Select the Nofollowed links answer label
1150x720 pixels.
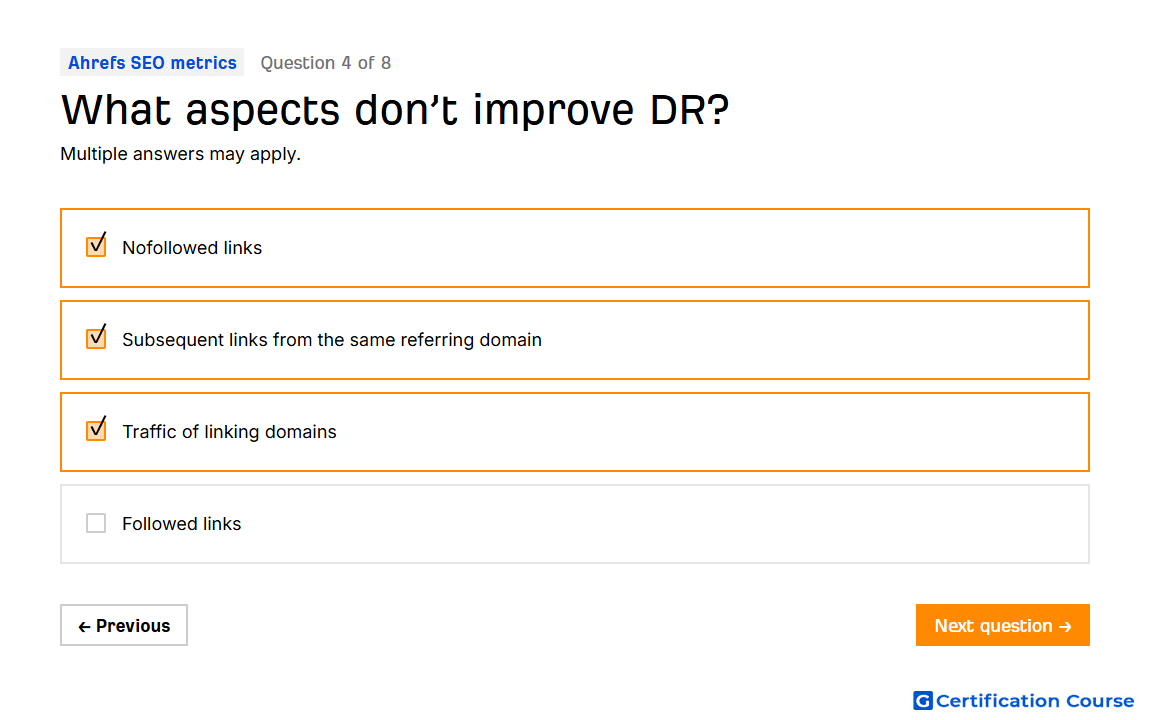(x=192, y=248)
